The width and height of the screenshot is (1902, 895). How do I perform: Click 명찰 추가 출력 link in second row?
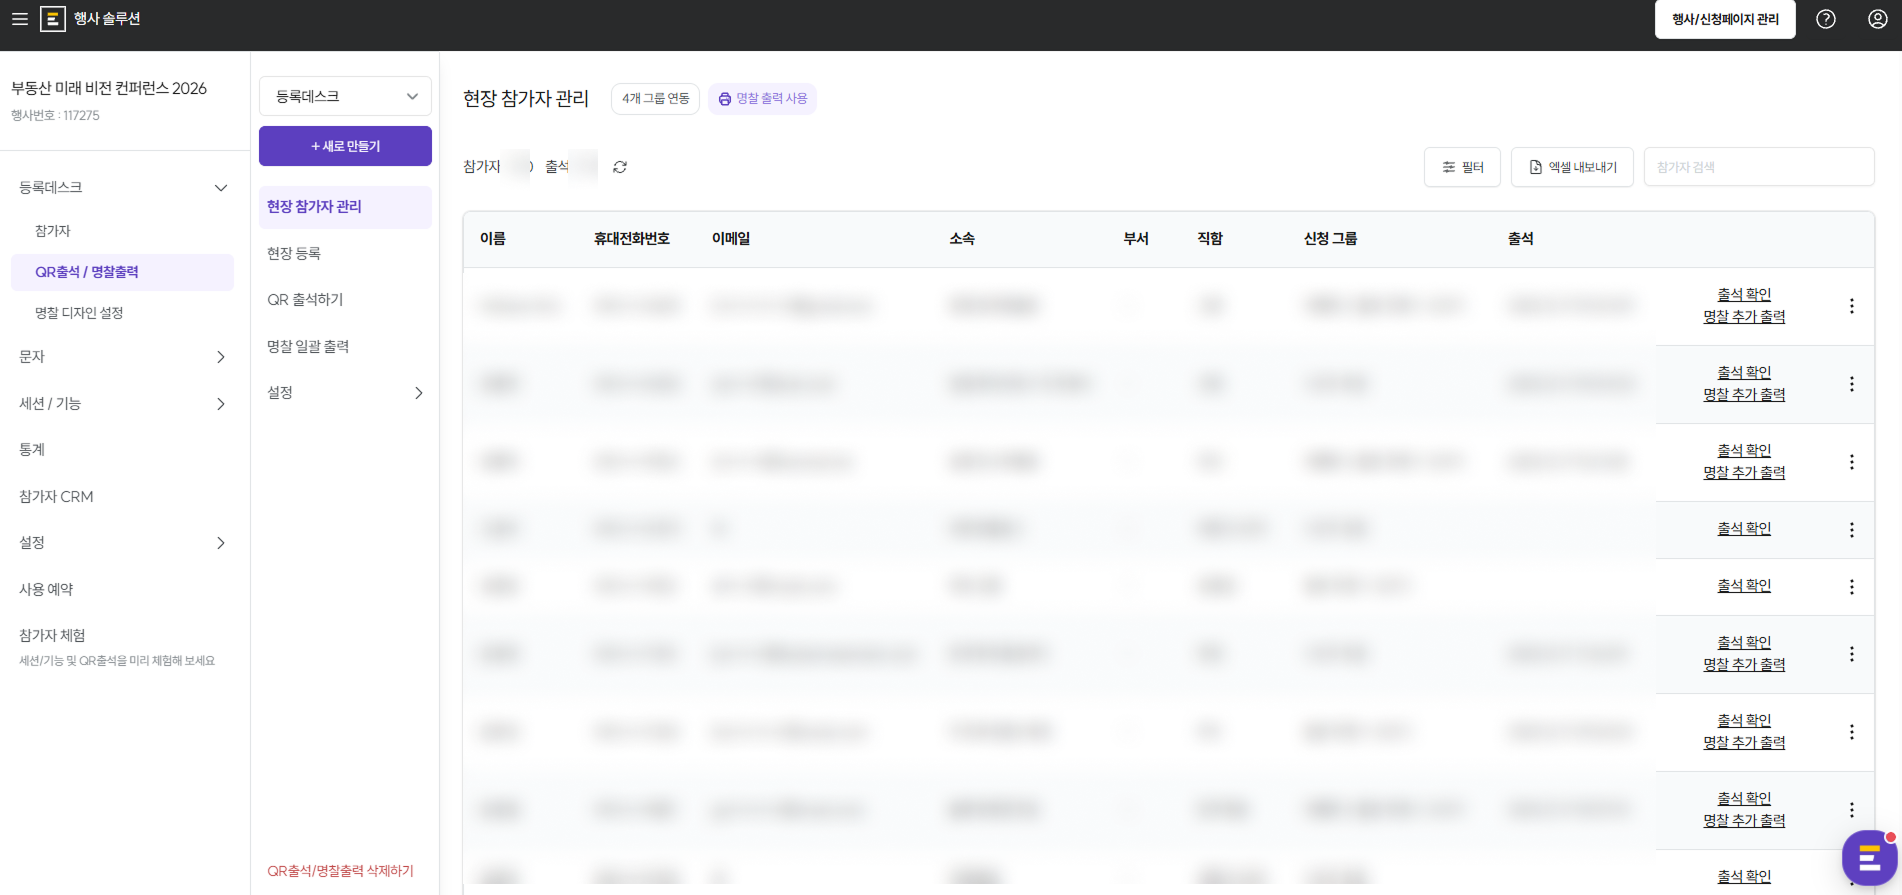click(1744, 395)
